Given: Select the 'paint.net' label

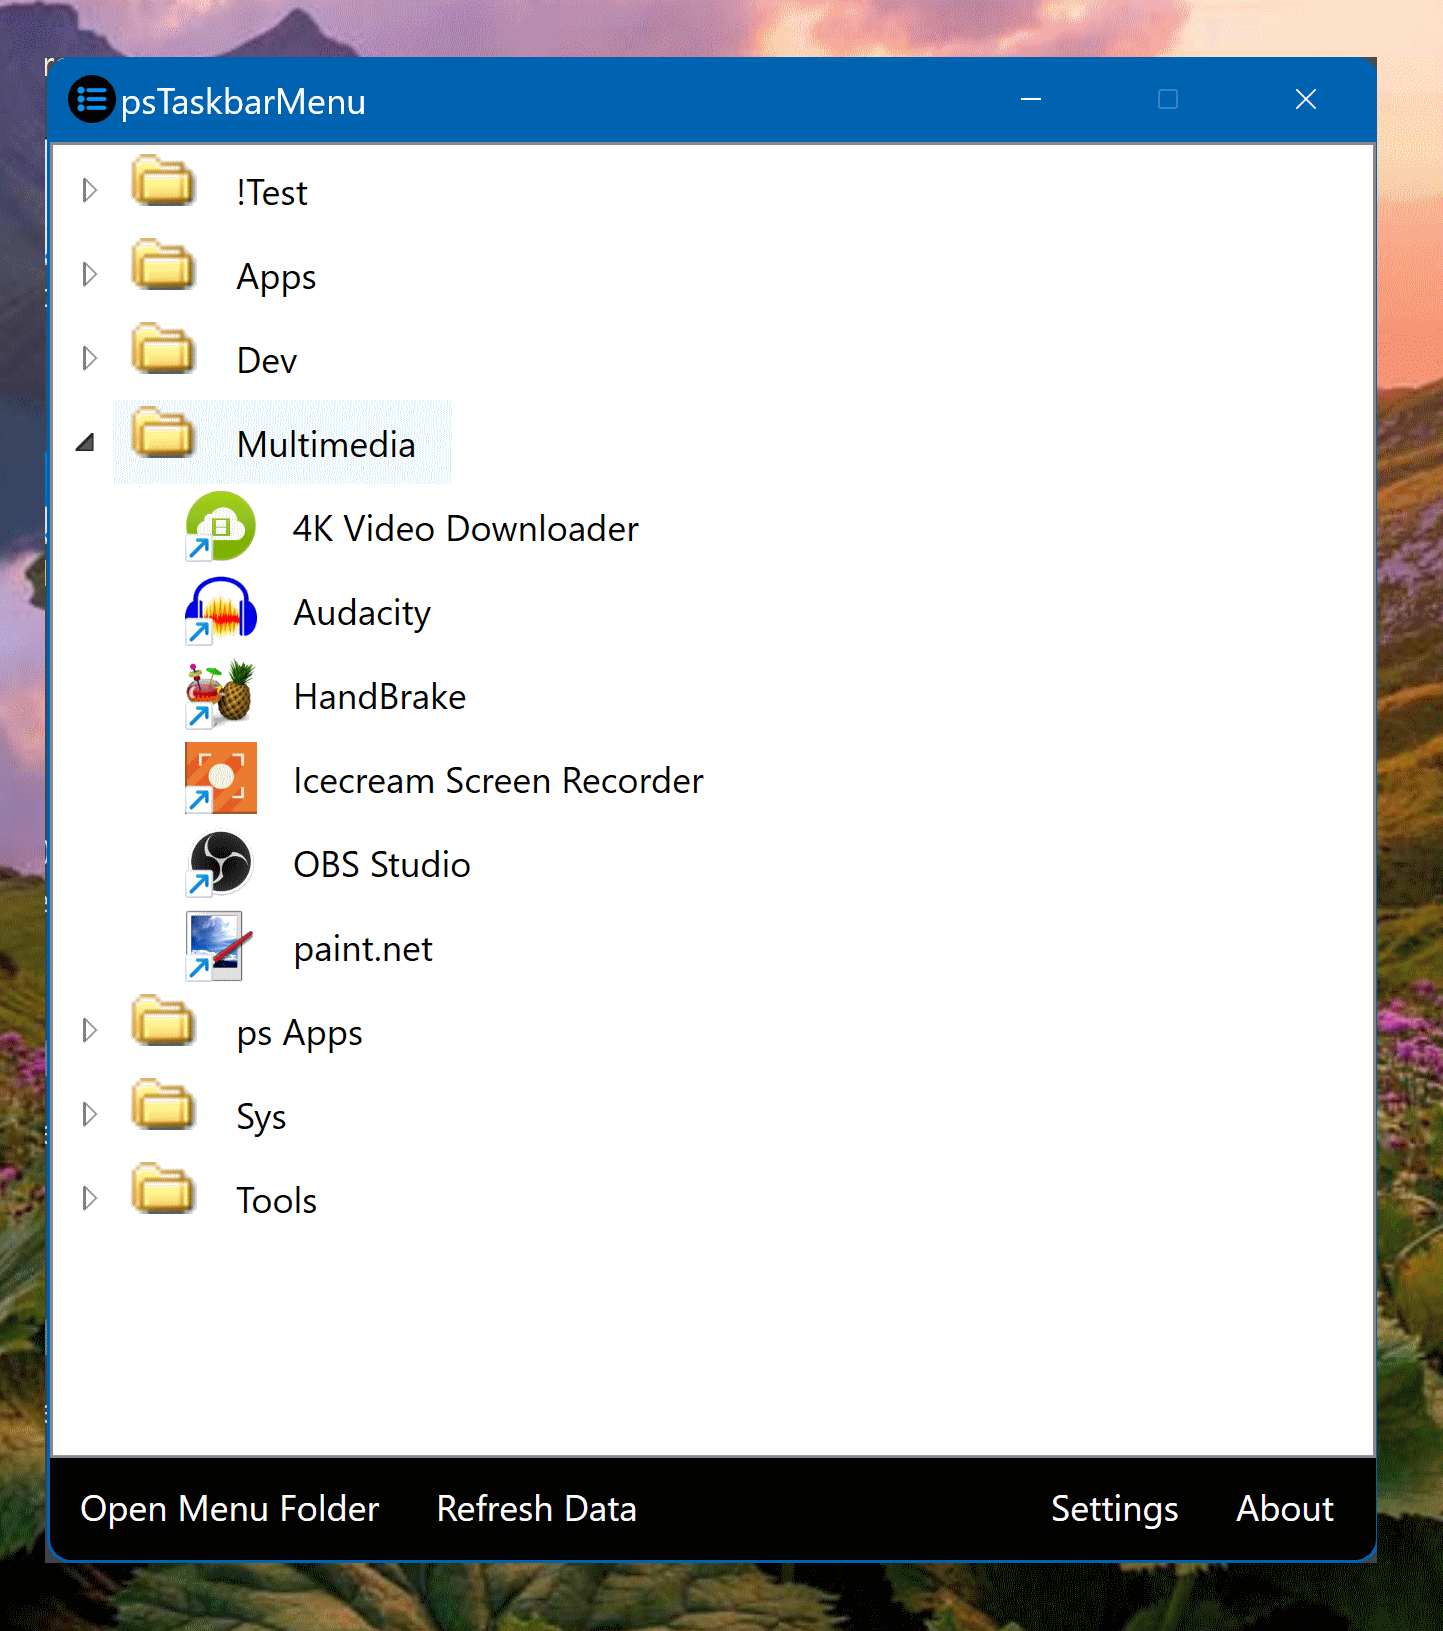Looking at the screenshot, I should (364, 949).
